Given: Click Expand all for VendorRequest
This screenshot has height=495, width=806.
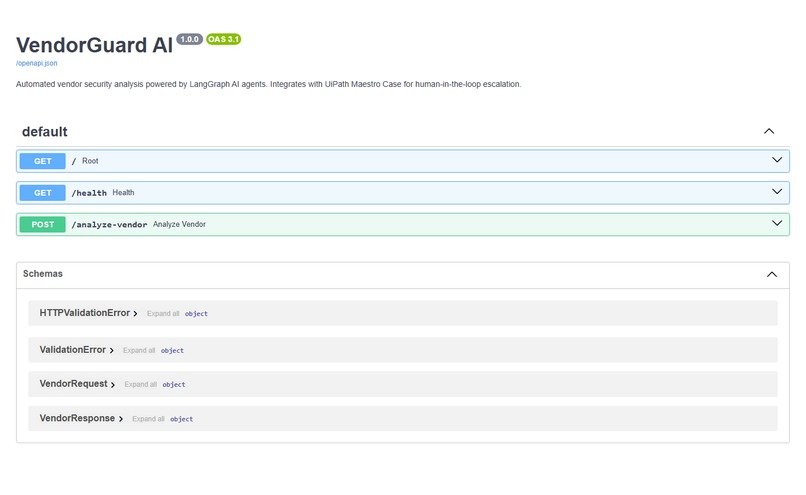Looking at the screenshot, I should coord(140,384).
